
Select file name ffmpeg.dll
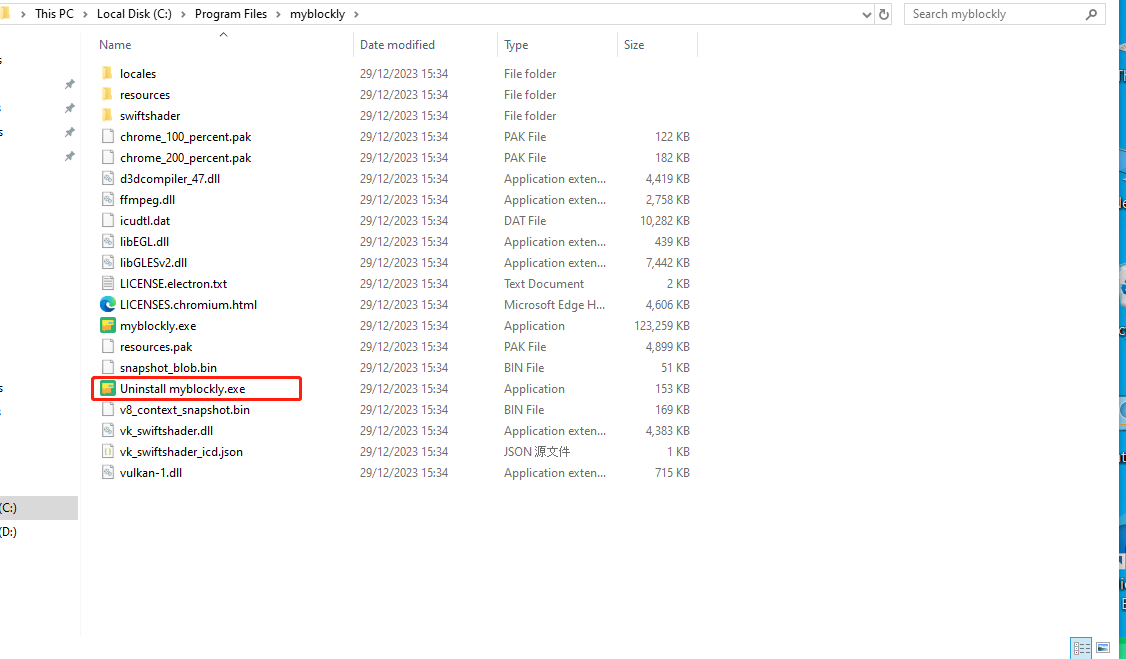(147, 200)
